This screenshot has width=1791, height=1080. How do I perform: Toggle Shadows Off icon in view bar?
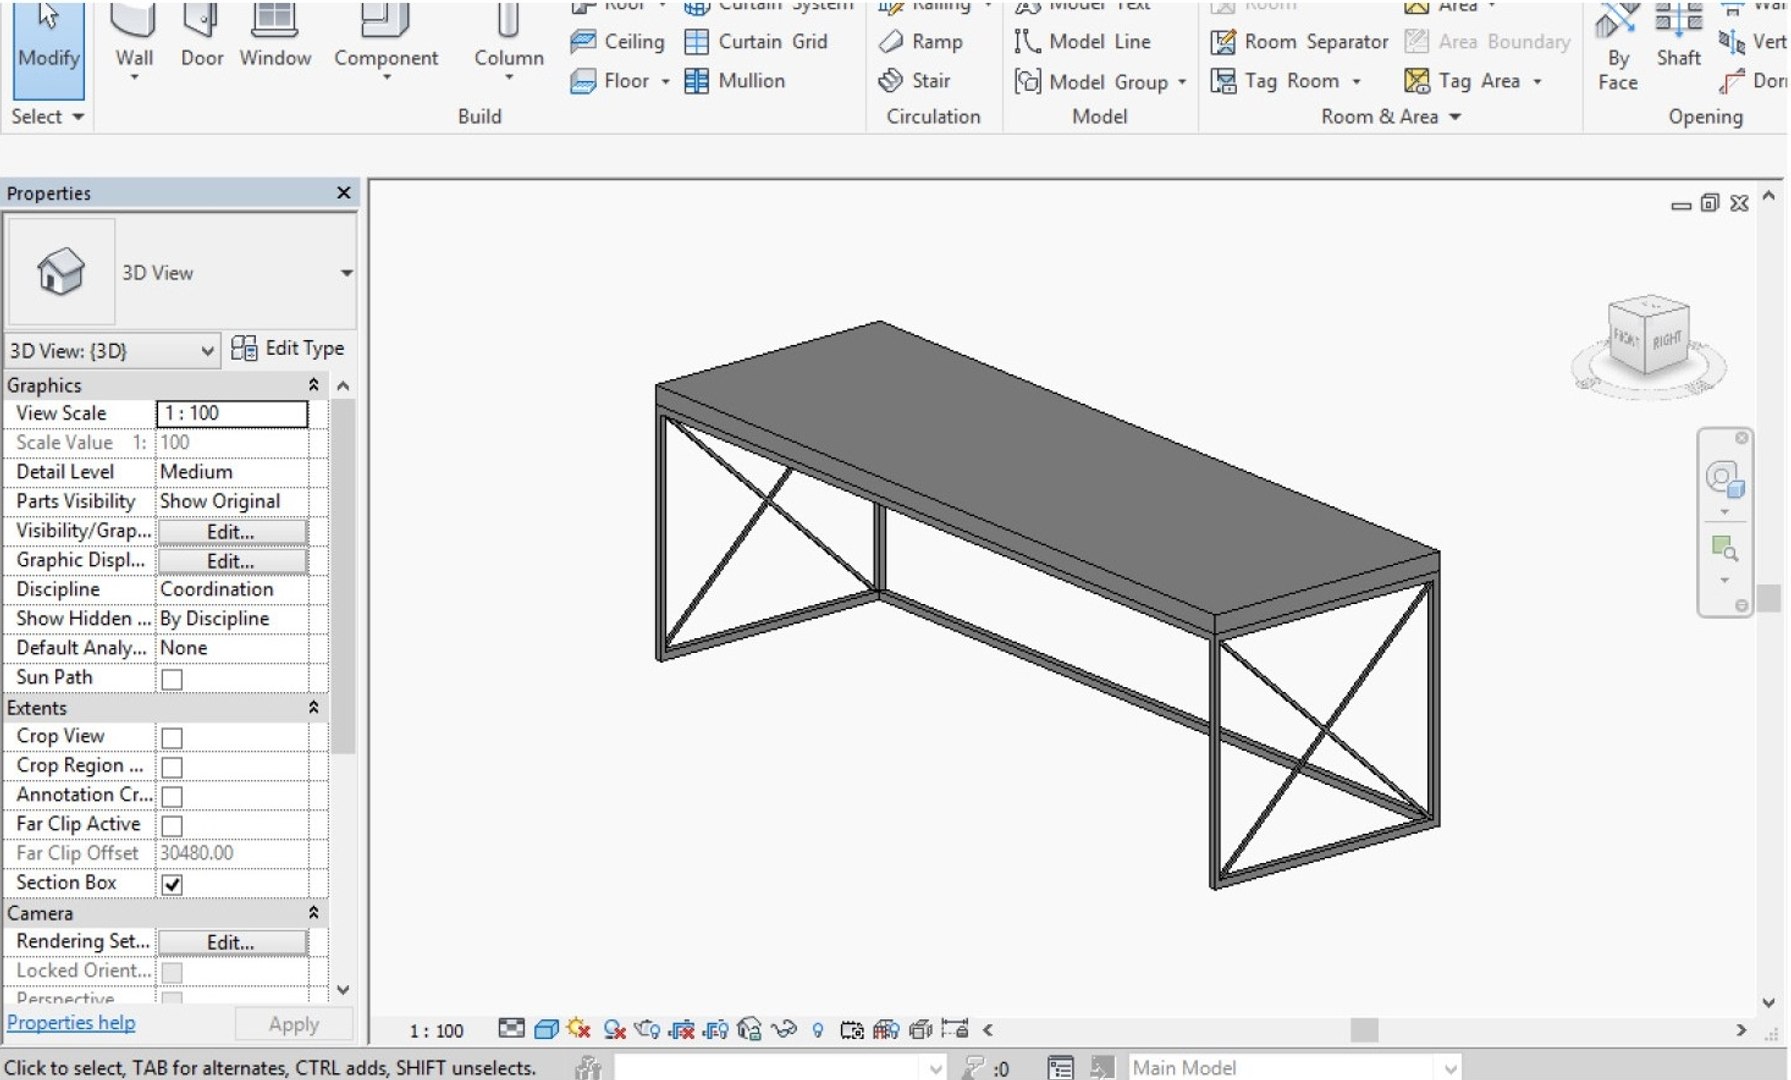[x=614, y=1029]
